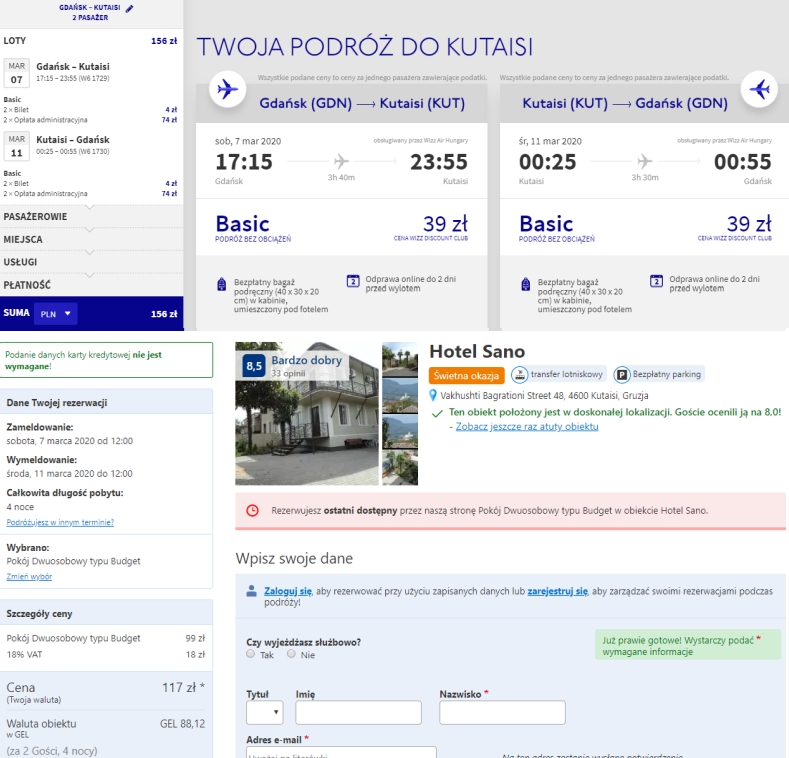Click the main Hotel Sano photo
The width and height of the screenshot is (789, 758).
coord(307,414)
